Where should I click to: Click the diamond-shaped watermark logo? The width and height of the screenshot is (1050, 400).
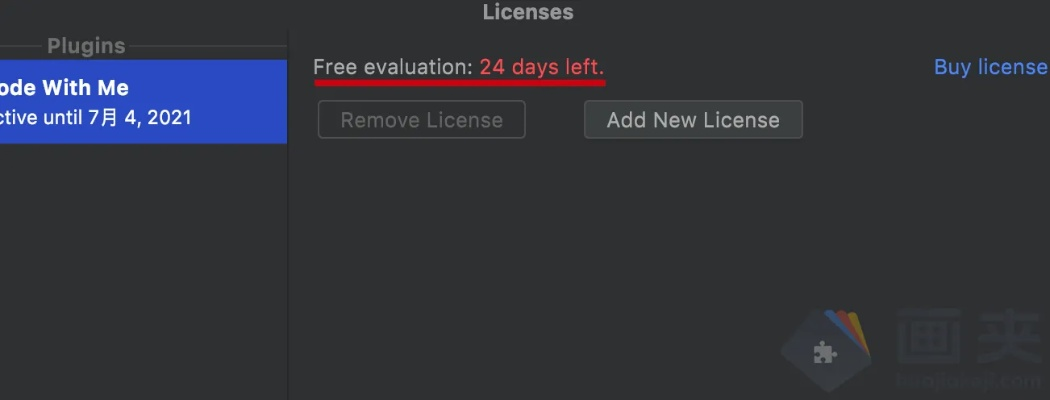click(x=826, y=351)
